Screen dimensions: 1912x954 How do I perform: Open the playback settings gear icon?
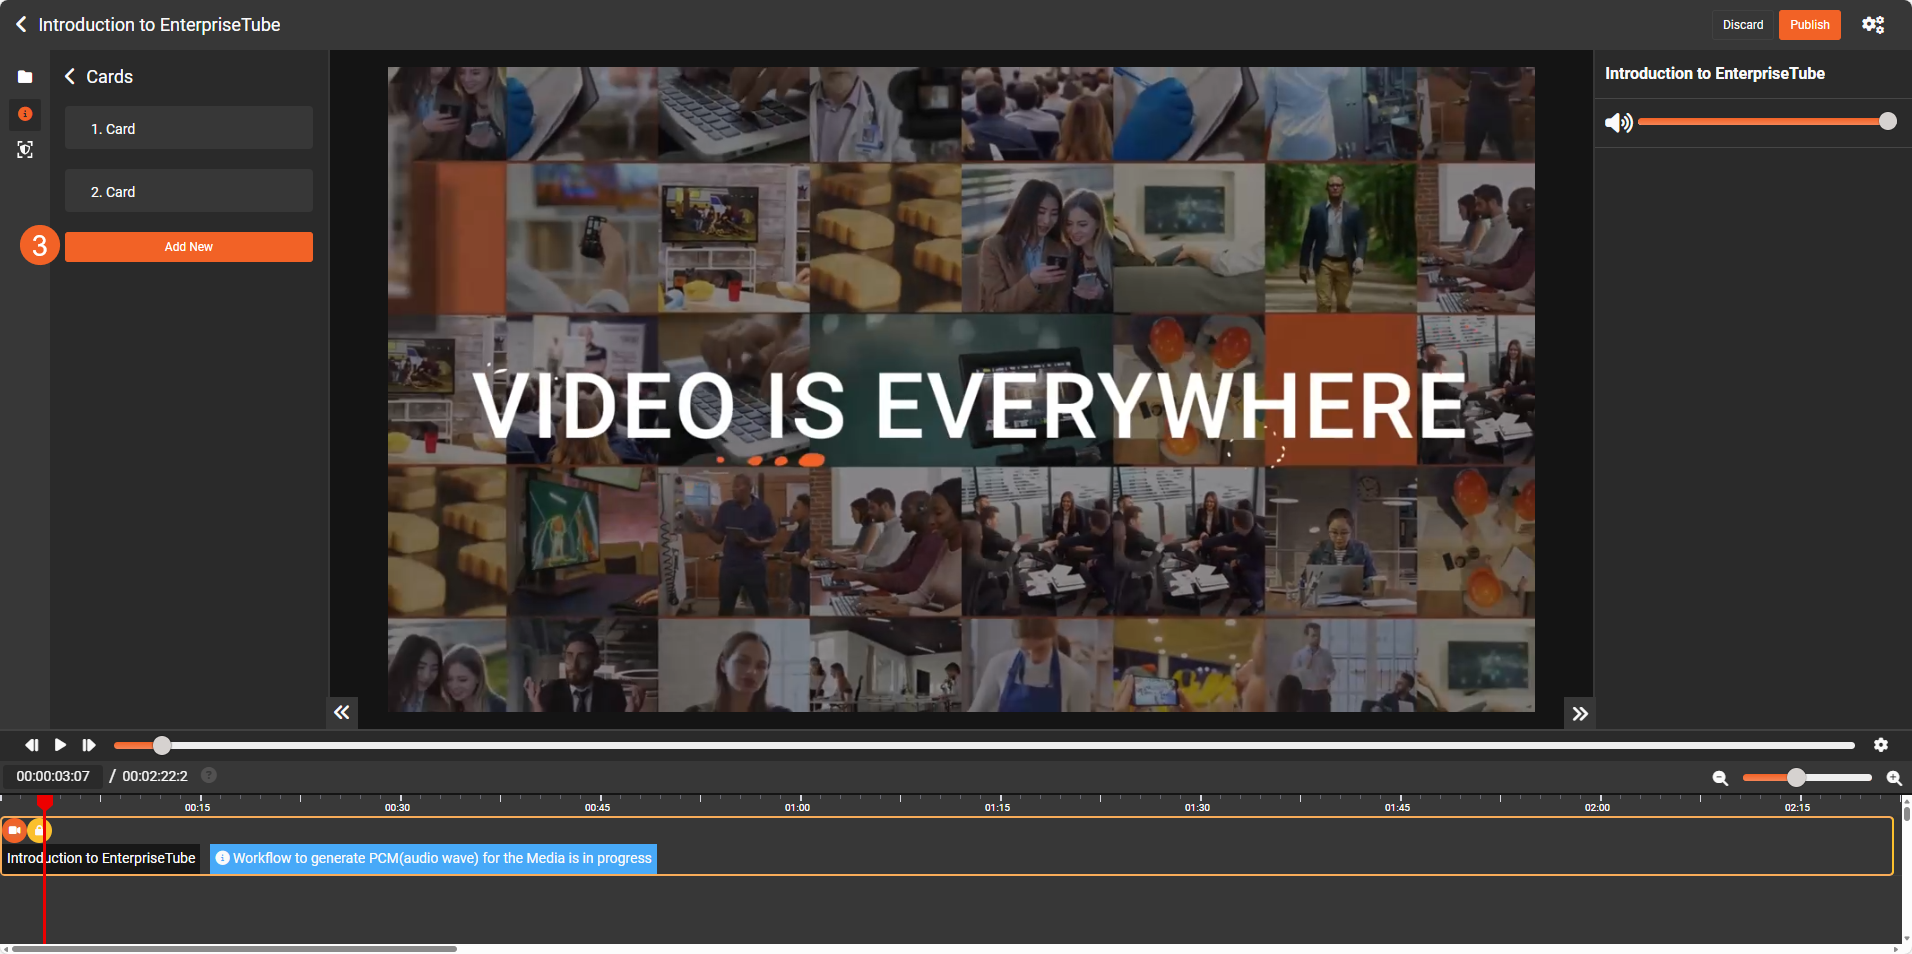pos(1880,745)
